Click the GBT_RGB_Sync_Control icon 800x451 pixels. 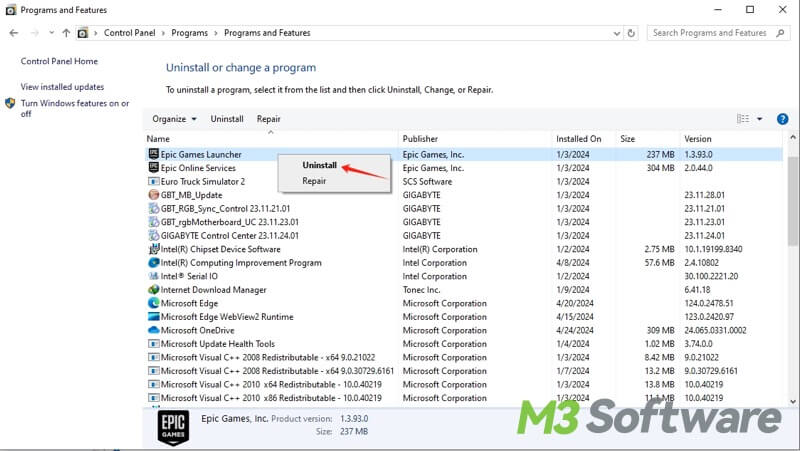click(x=154, y=208)
